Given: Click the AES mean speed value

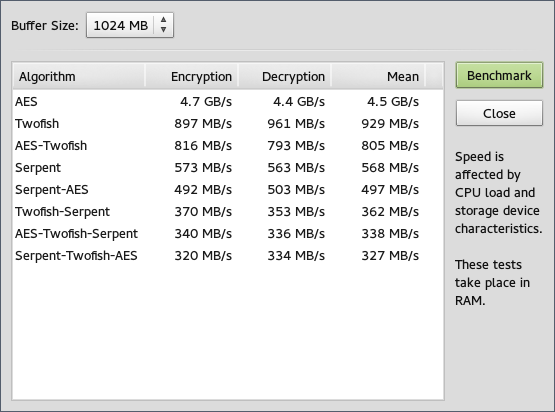Looking at the screenshot, I should [x=393, y=102].
